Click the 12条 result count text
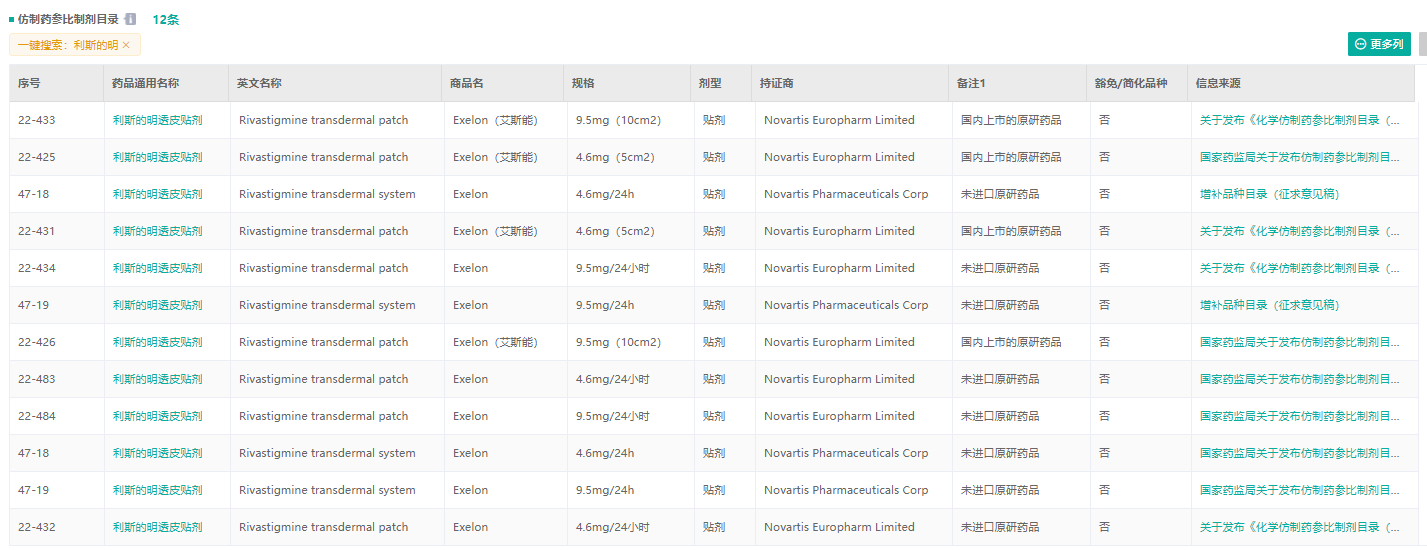This screenshot has height=550, width=1427. pyautogui.click(x=166, y=19)
